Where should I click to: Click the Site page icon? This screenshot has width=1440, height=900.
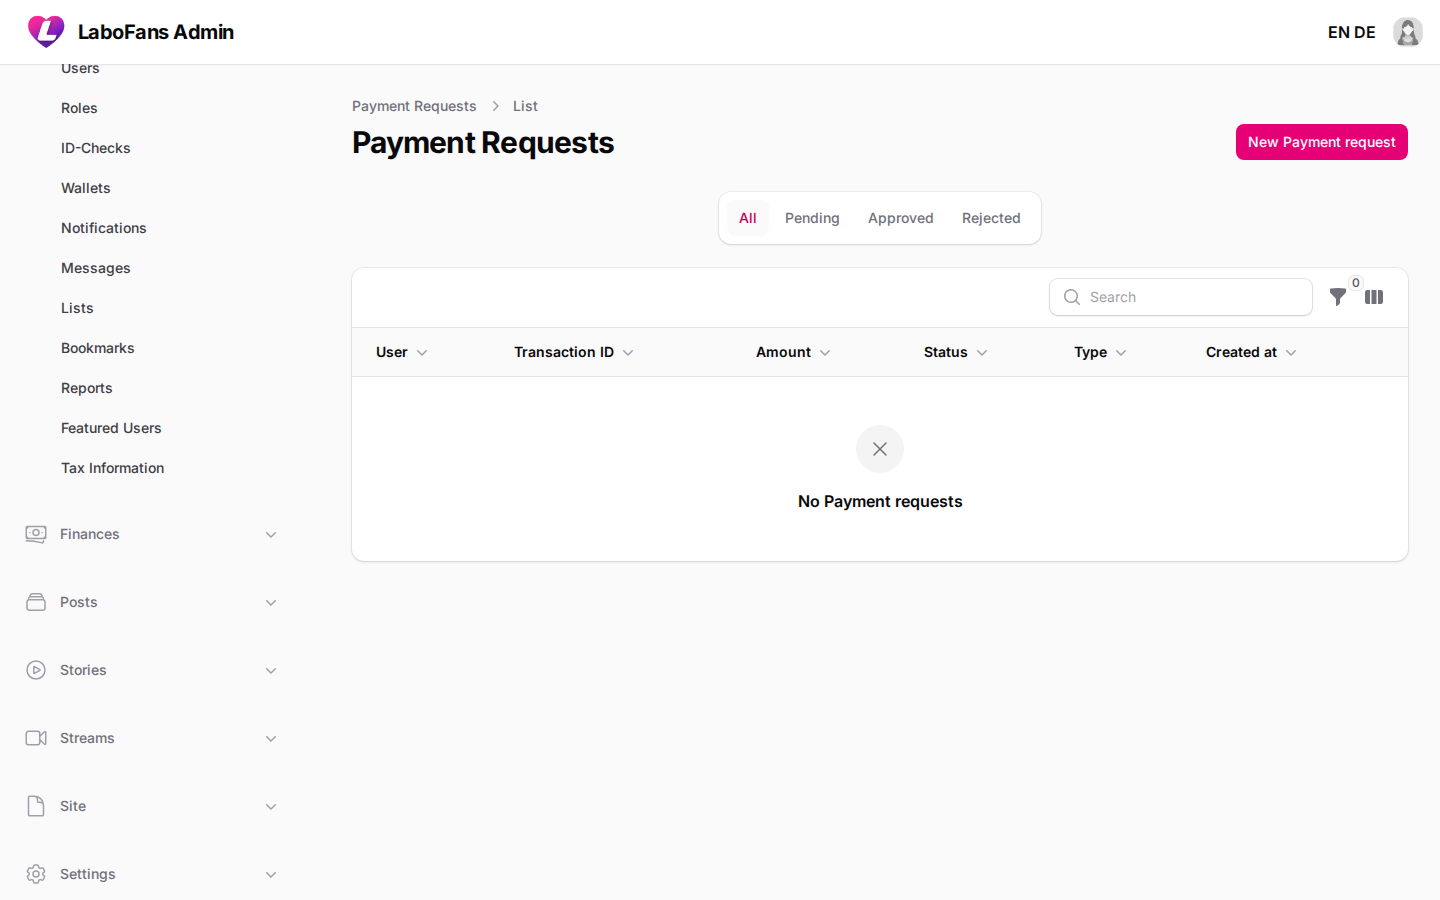(36, 806)
